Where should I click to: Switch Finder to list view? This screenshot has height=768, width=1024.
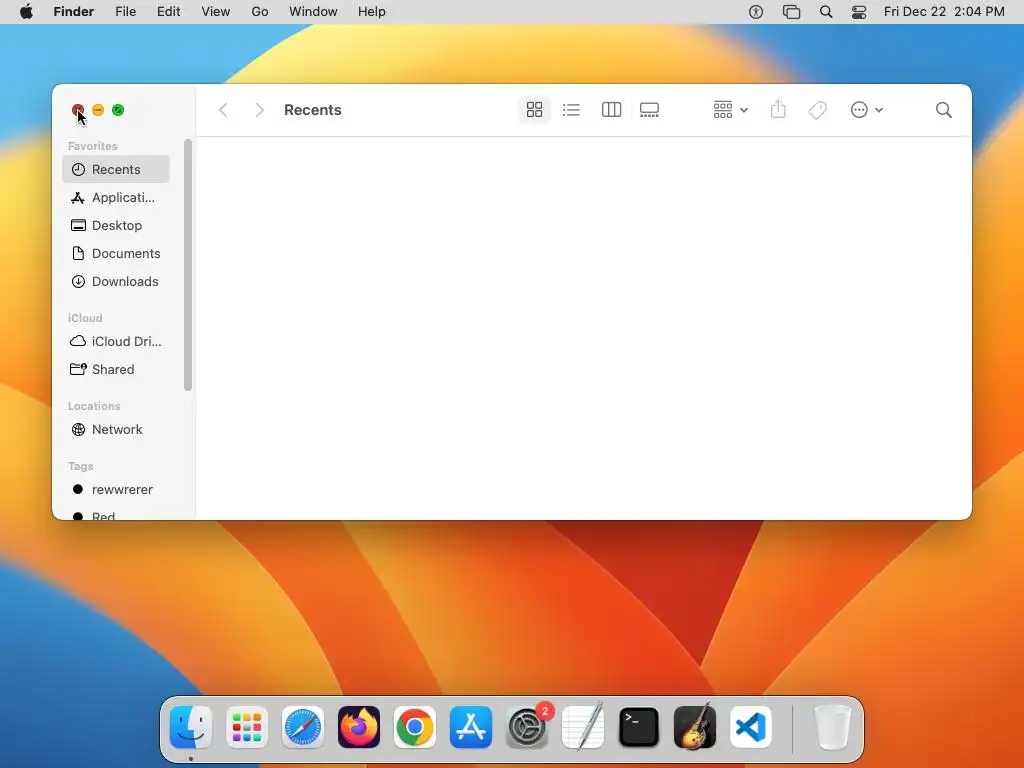coord(571,110)
